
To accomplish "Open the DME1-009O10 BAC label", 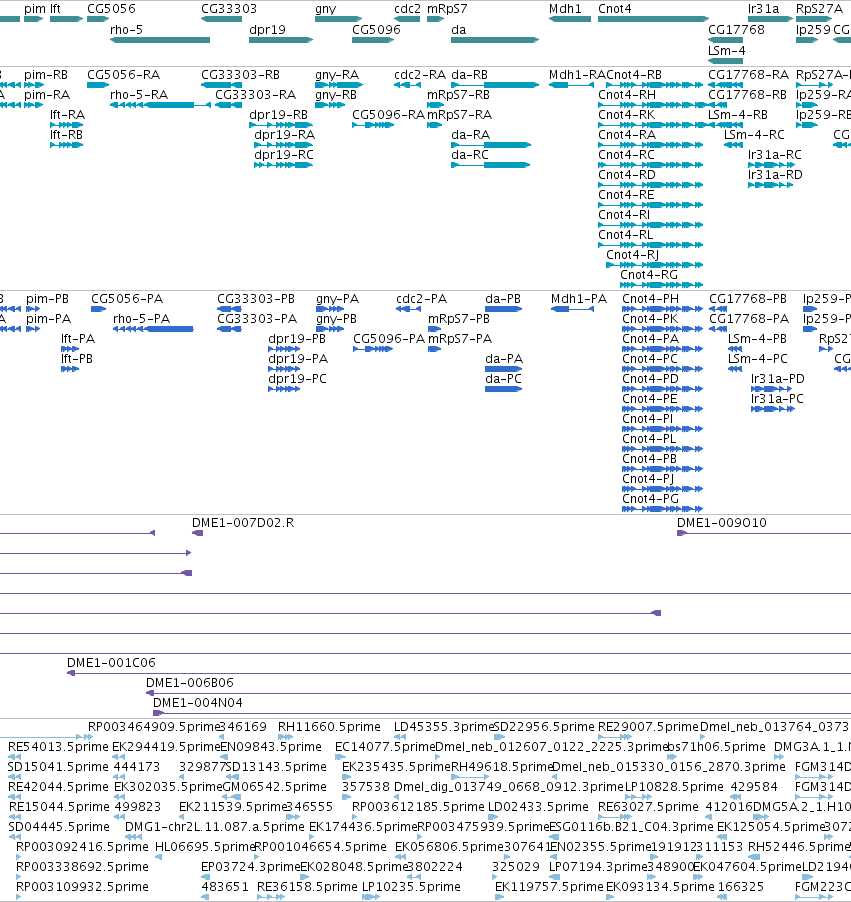I will pos(722,522).
